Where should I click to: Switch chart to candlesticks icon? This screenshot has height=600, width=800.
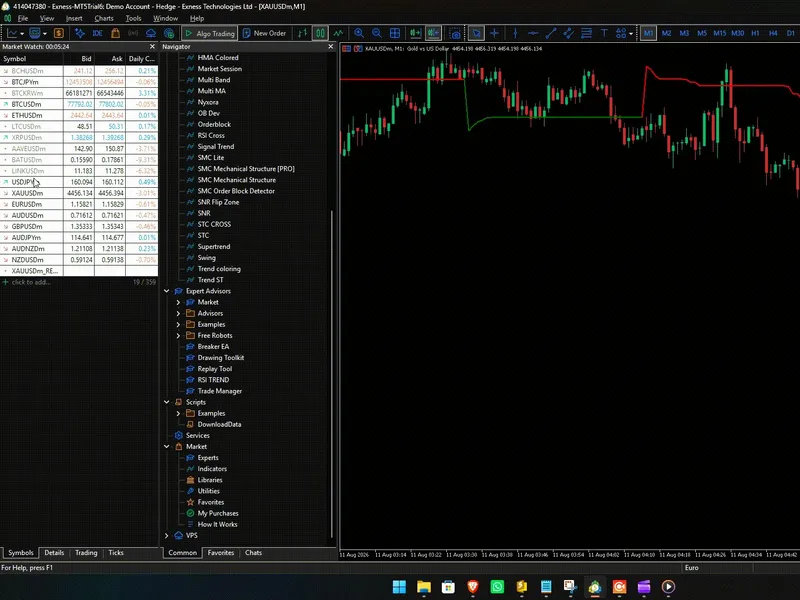(x=320, y=33)
